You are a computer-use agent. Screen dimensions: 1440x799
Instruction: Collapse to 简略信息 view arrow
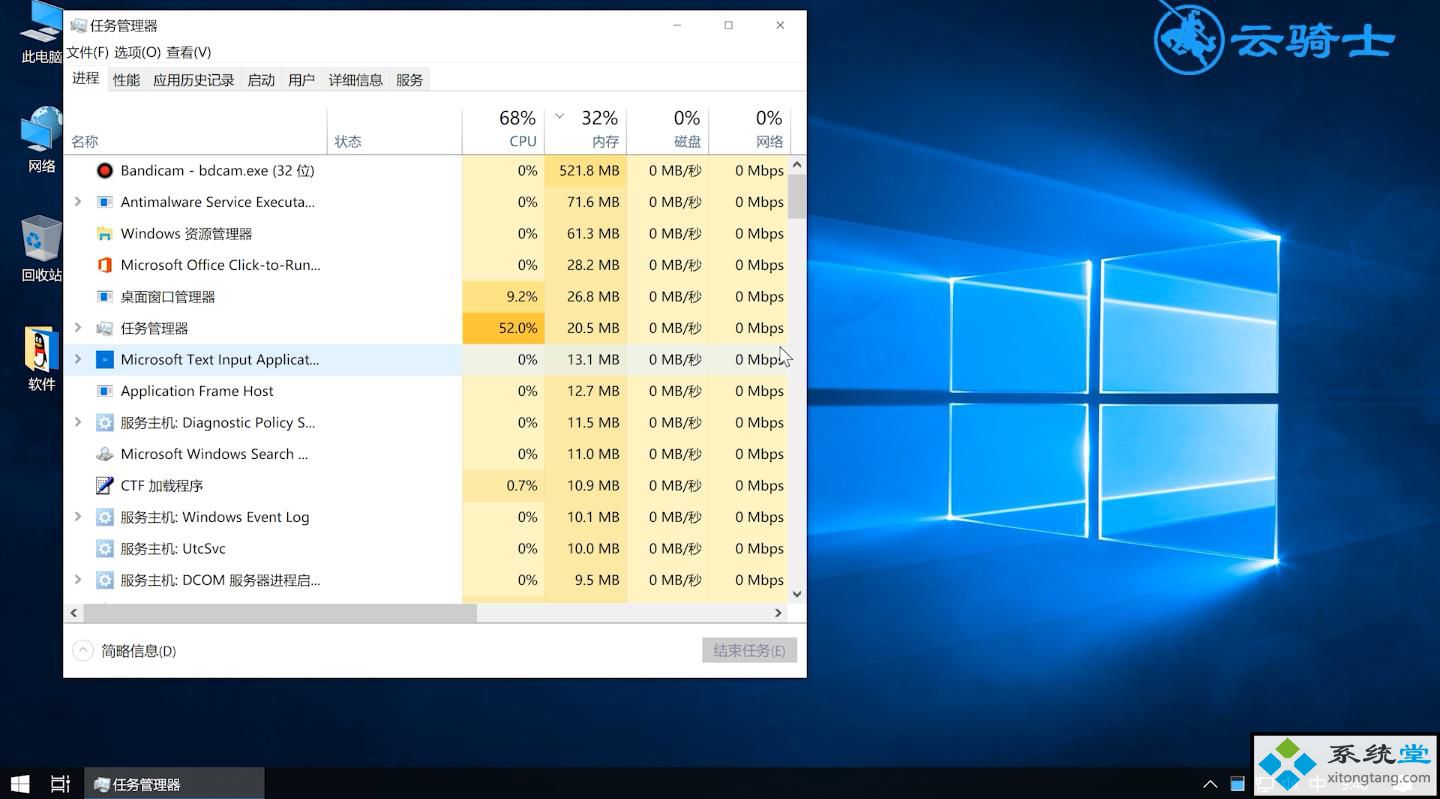[x=82, y=651]
